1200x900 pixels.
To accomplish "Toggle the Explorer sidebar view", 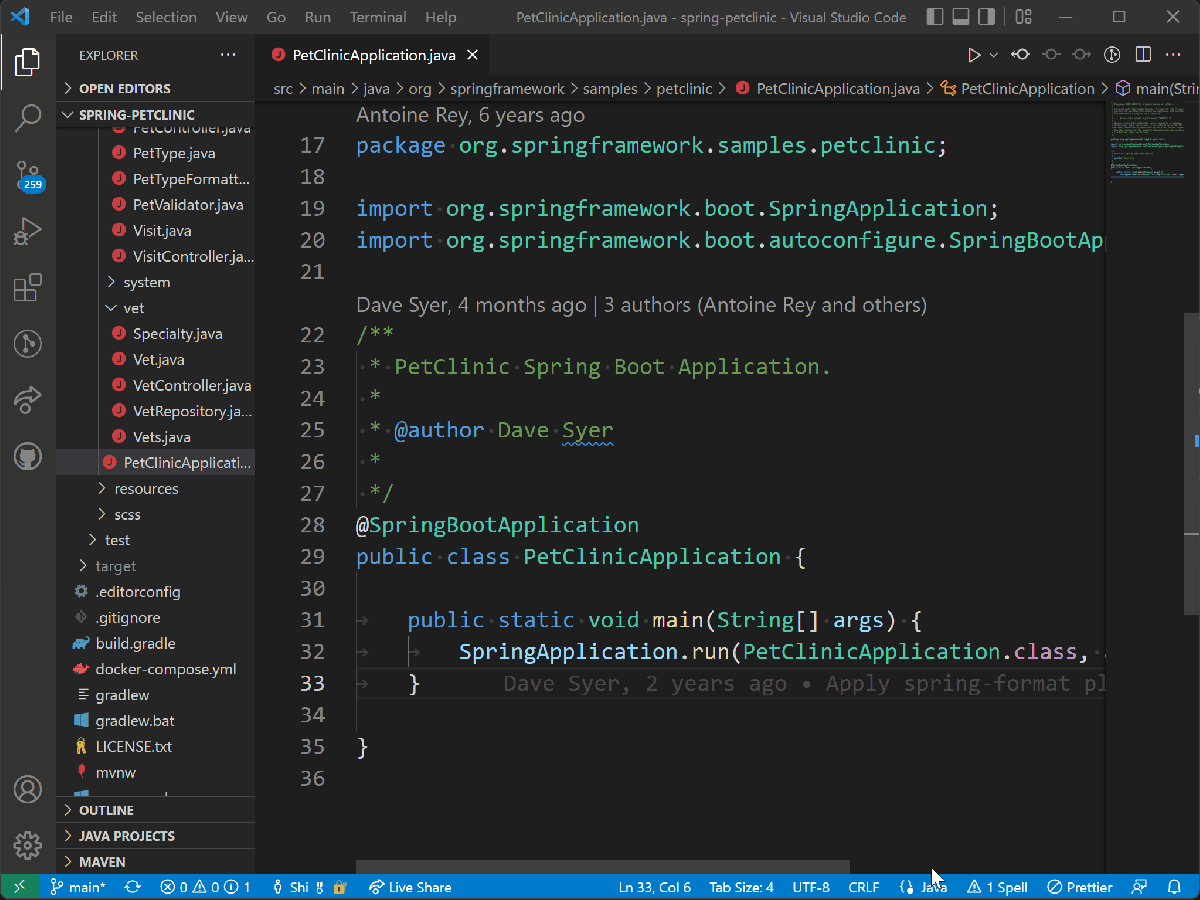I will 27,62.
